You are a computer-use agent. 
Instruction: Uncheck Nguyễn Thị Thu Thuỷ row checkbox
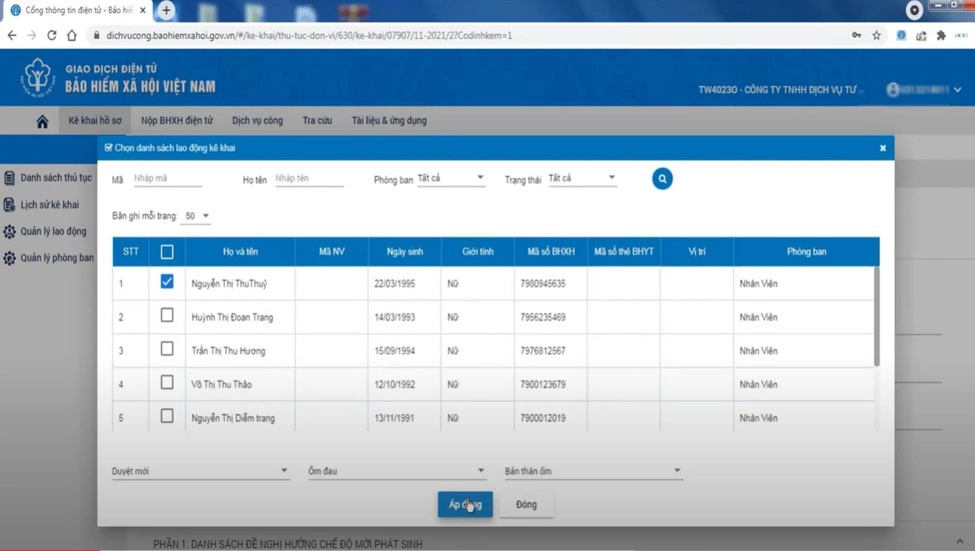[167, 283]
